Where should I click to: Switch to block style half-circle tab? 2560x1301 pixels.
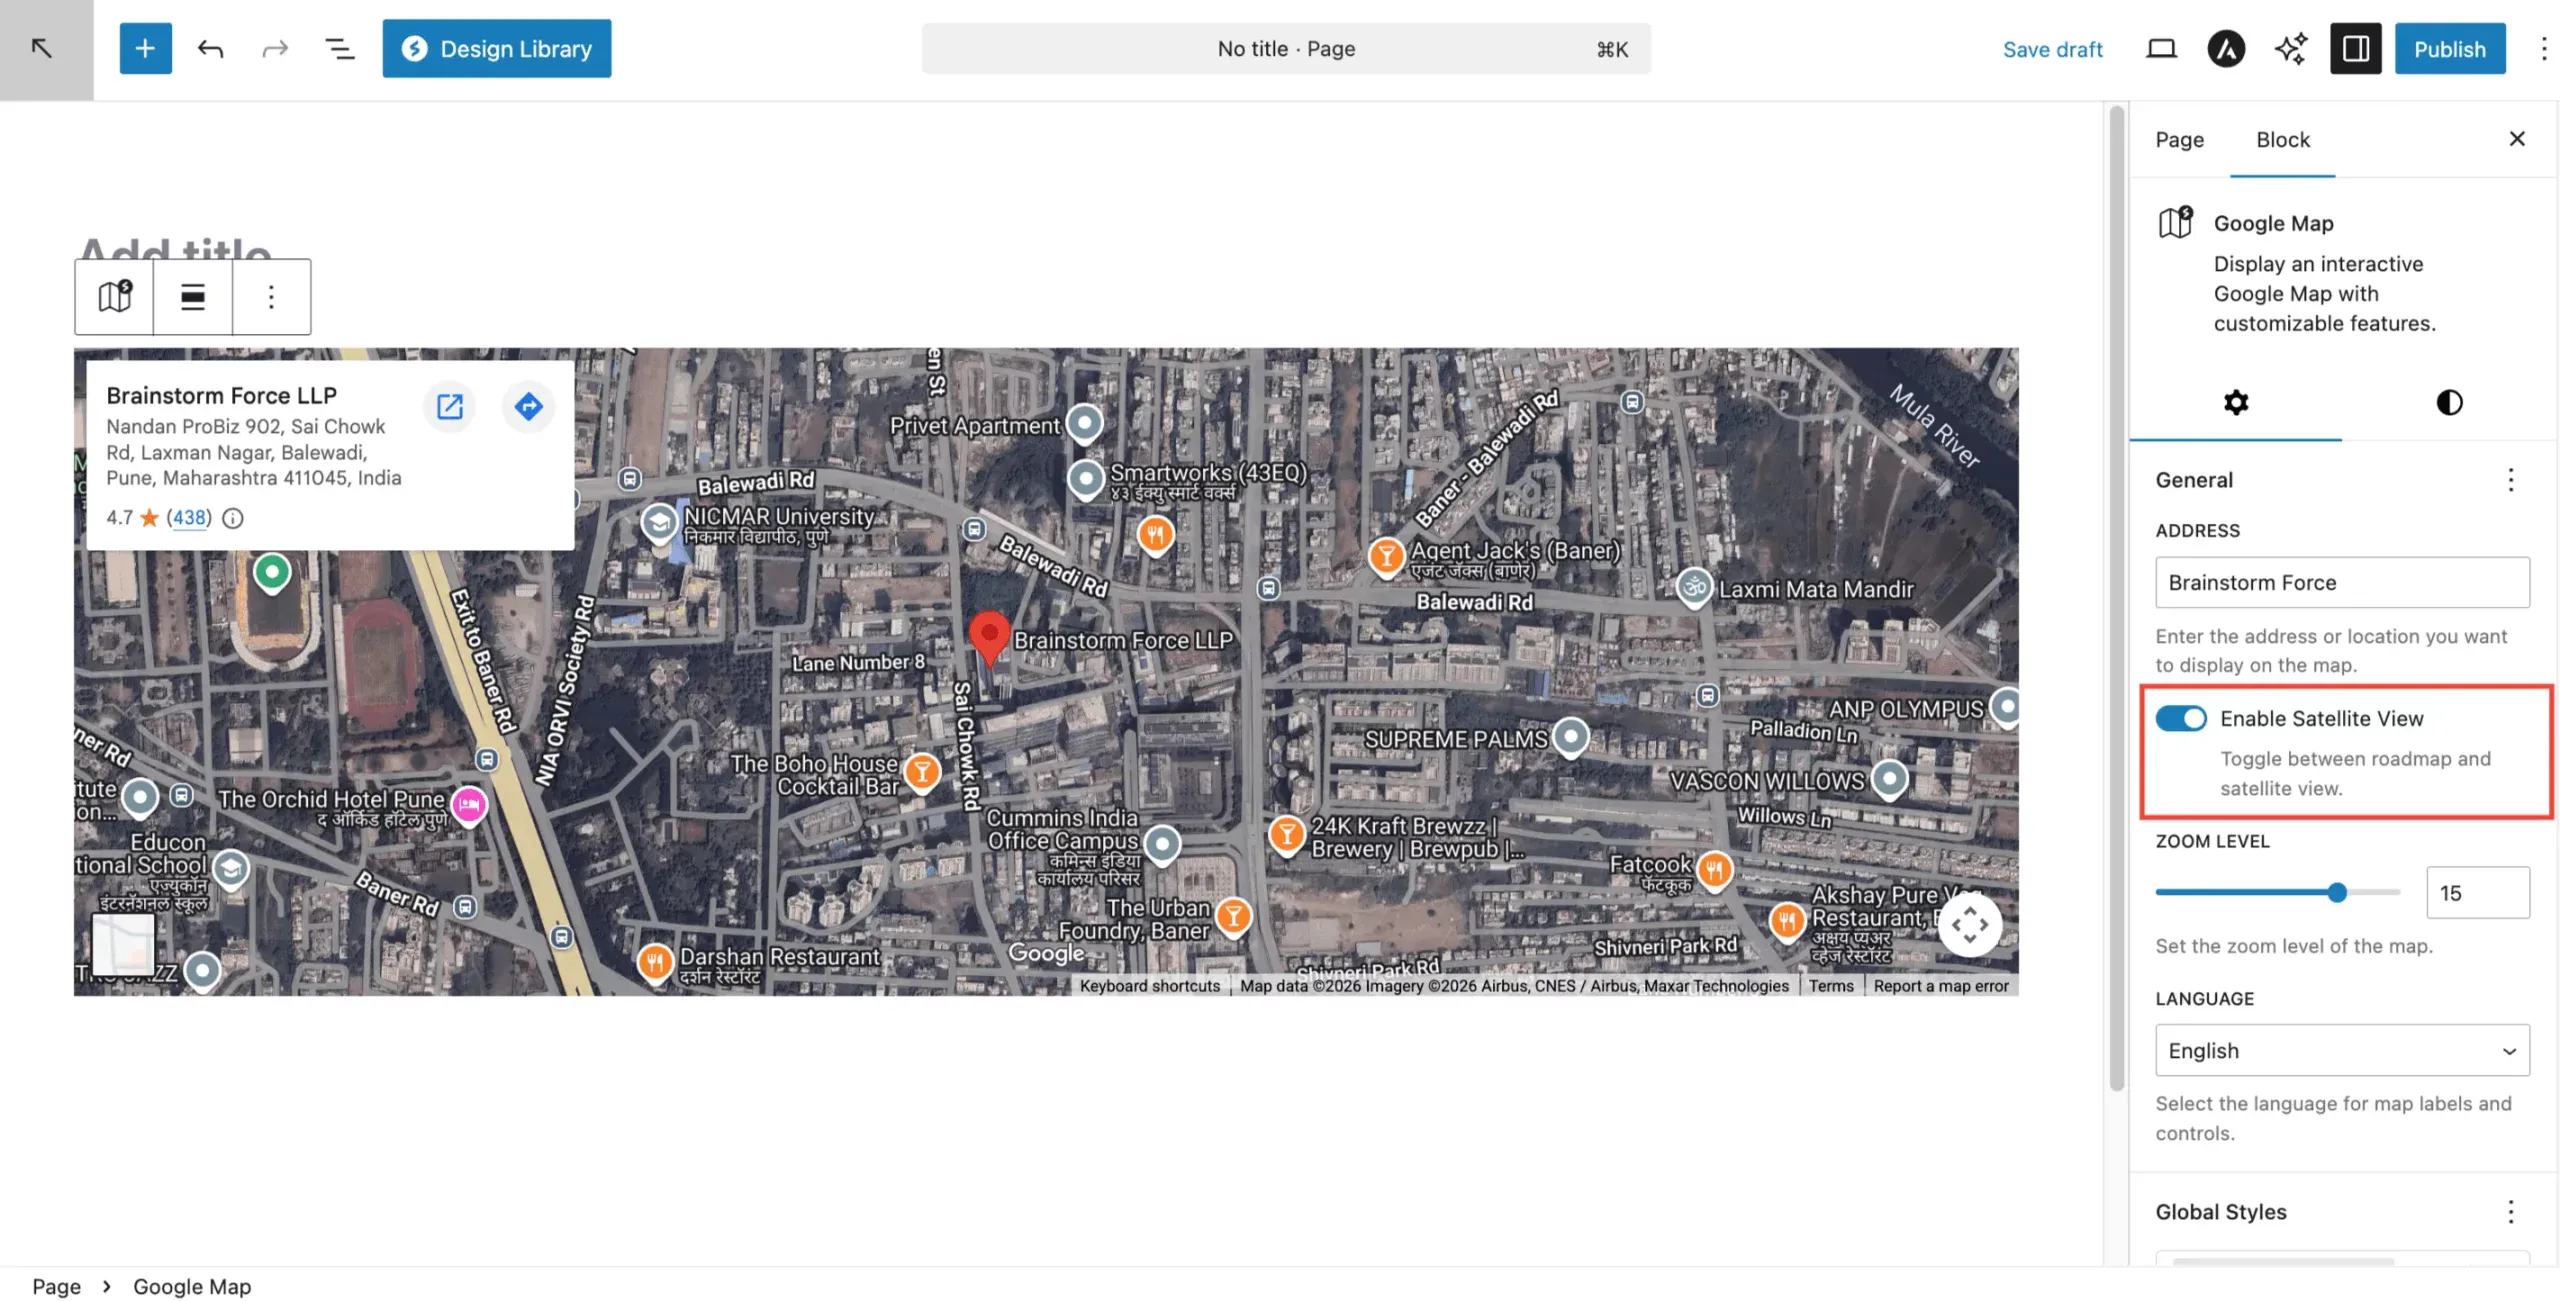[x=2449, y=402]
